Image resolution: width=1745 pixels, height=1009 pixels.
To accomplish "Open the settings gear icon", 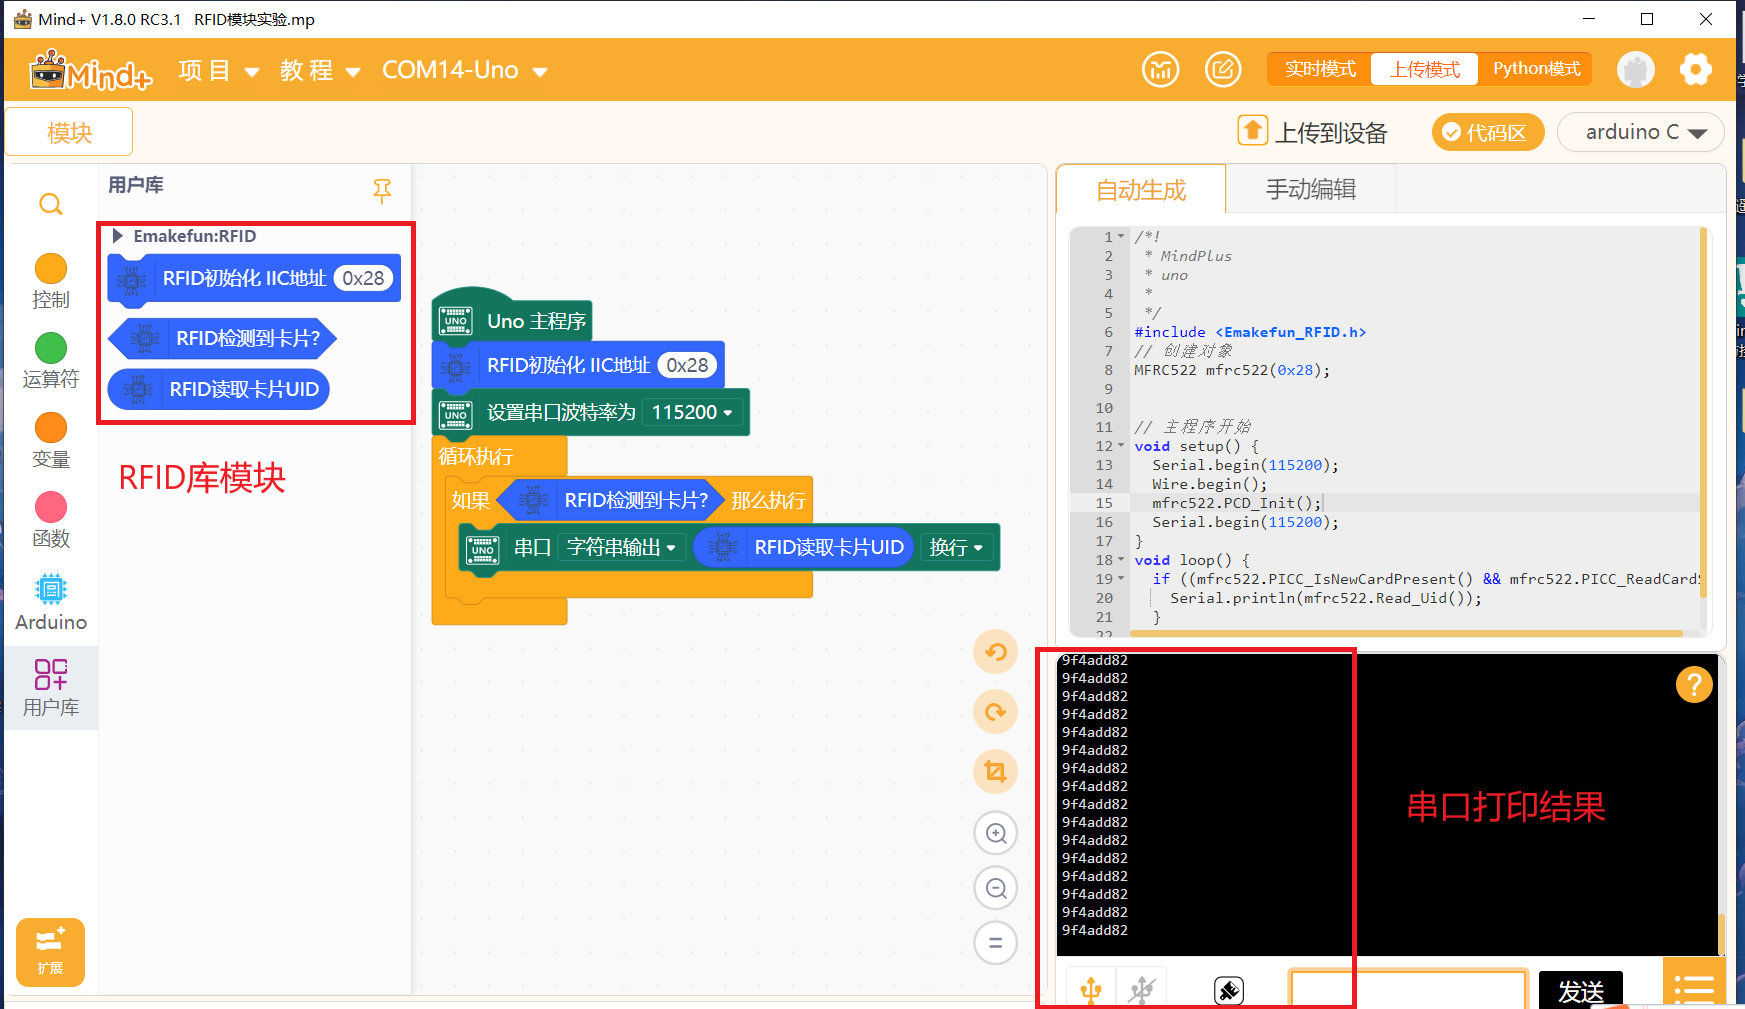I will click(x=1695, y=70).
